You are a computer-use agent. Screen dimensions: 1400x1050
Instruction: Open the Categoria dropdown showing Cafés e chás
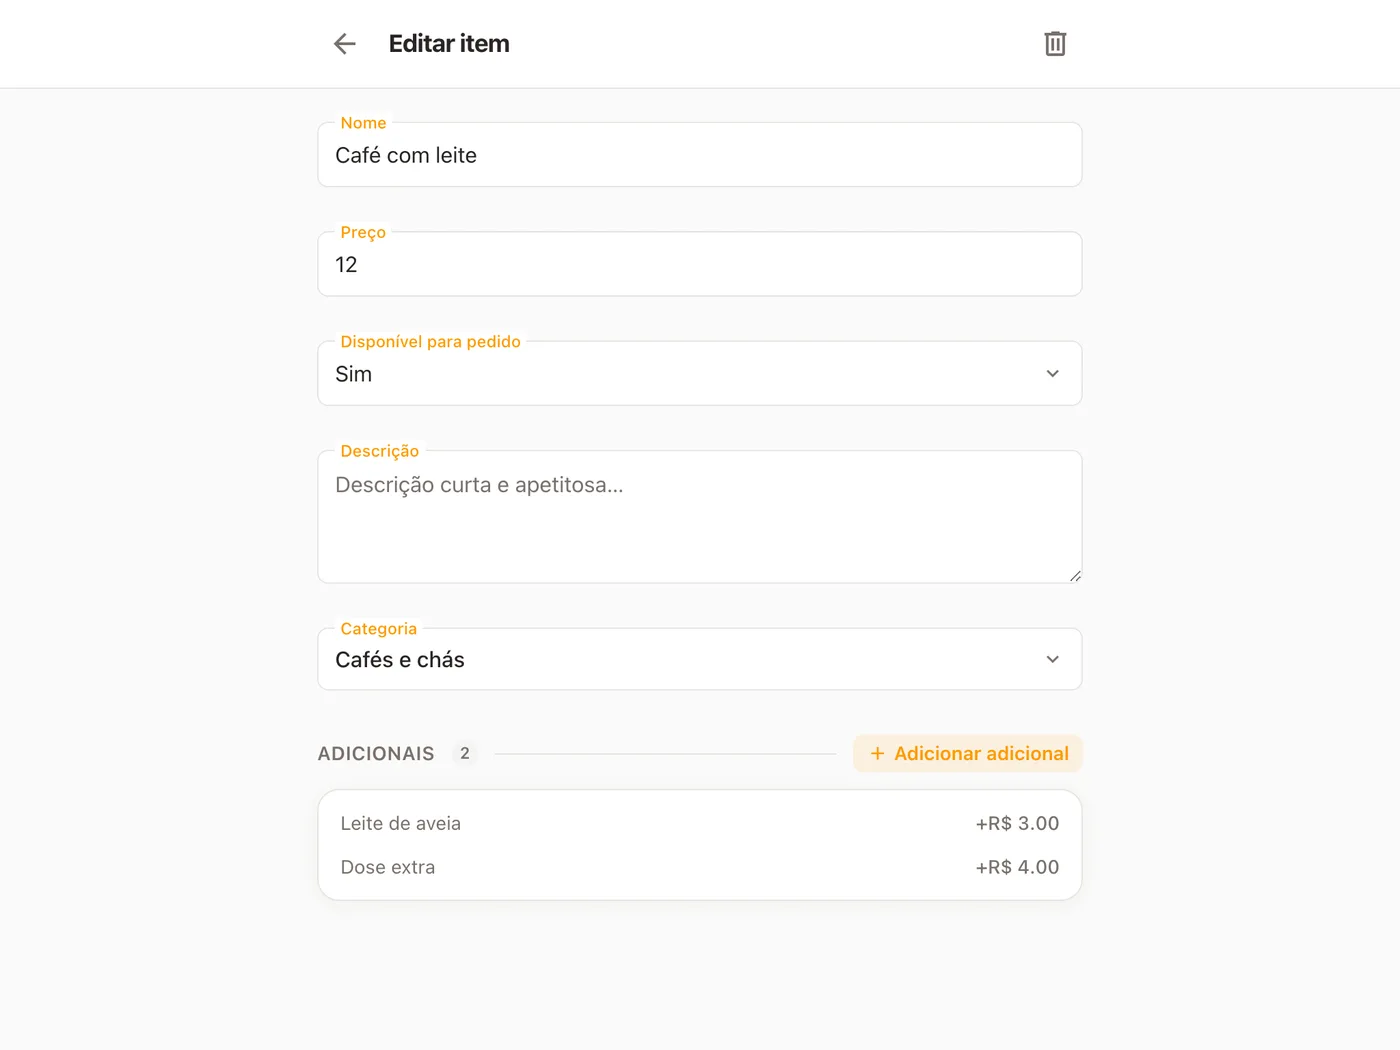click(700, 659)
